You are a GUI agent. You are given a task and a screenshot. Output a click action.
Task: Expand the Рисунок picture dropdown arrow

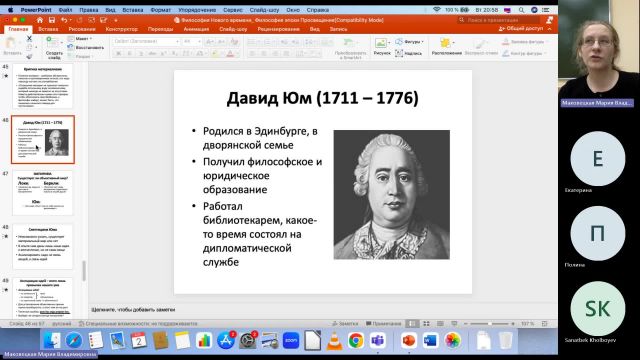389,42
